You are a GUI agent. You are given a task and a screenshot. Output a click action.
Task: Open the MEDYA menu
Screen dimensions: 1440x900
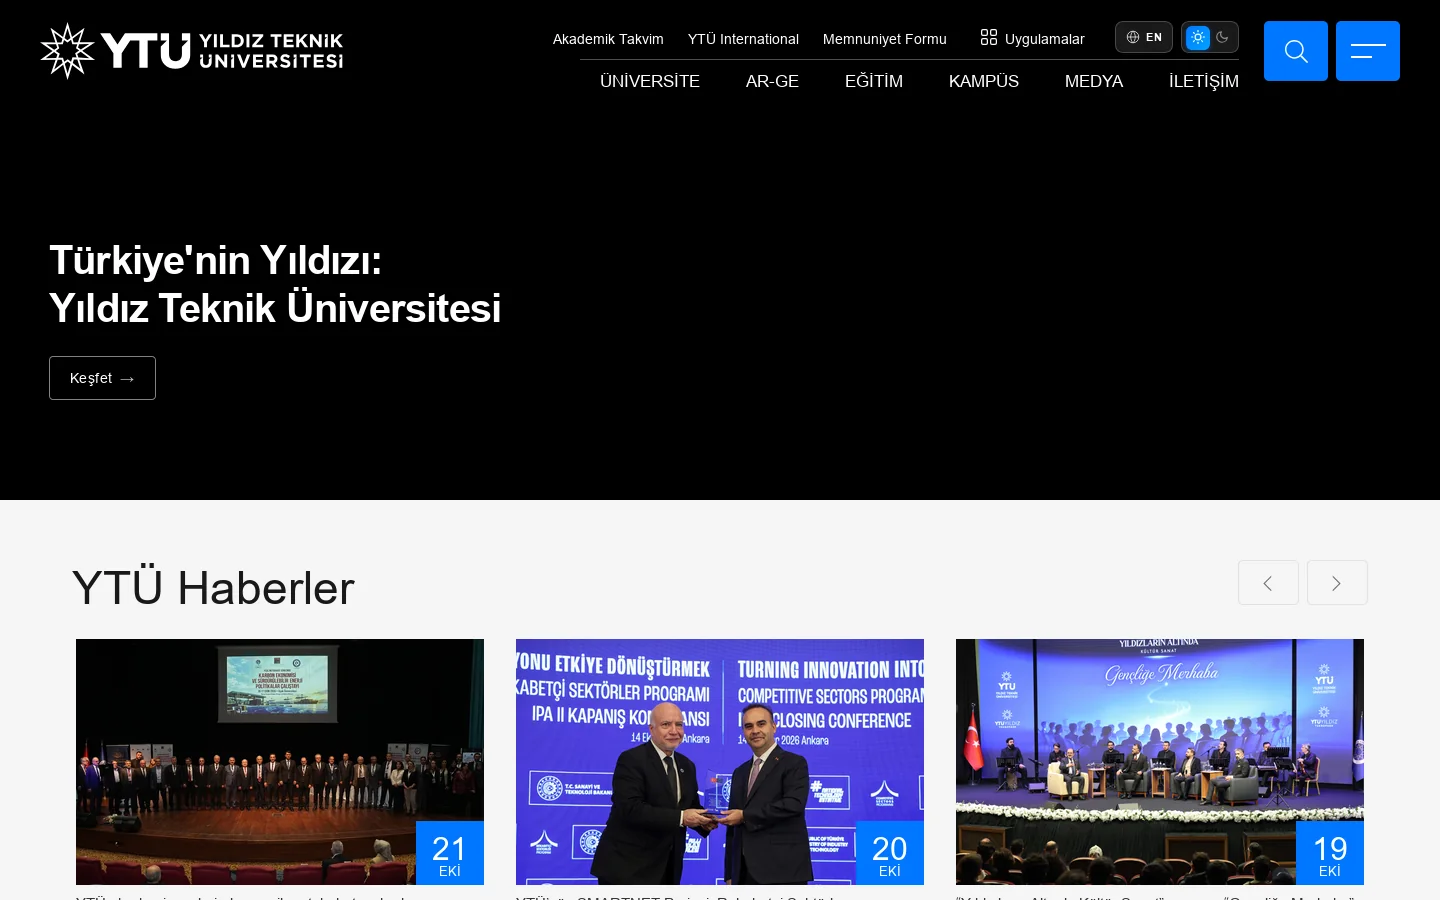(1094, 81)
